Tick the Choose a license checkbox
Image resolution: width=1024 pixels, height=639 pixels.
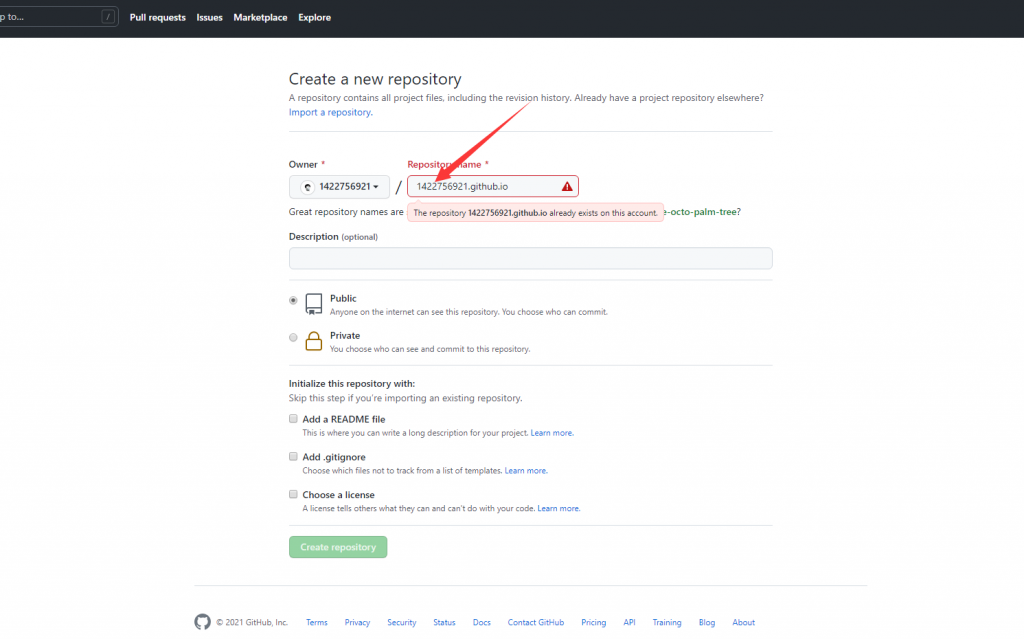coord(293,494)
